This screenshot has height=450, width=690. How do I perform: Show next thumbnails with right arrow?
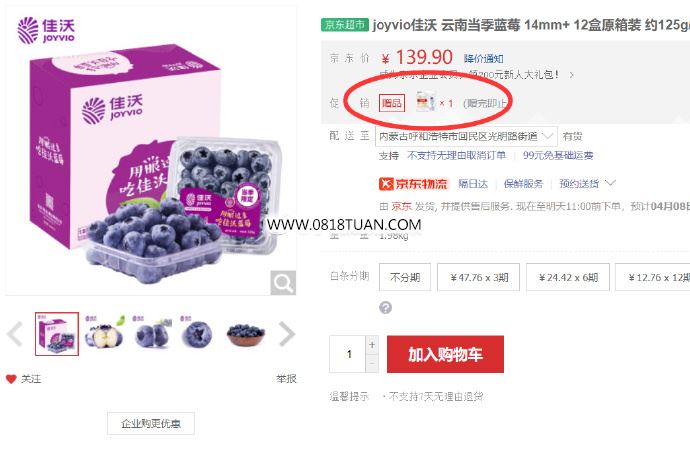pos(286,334)
